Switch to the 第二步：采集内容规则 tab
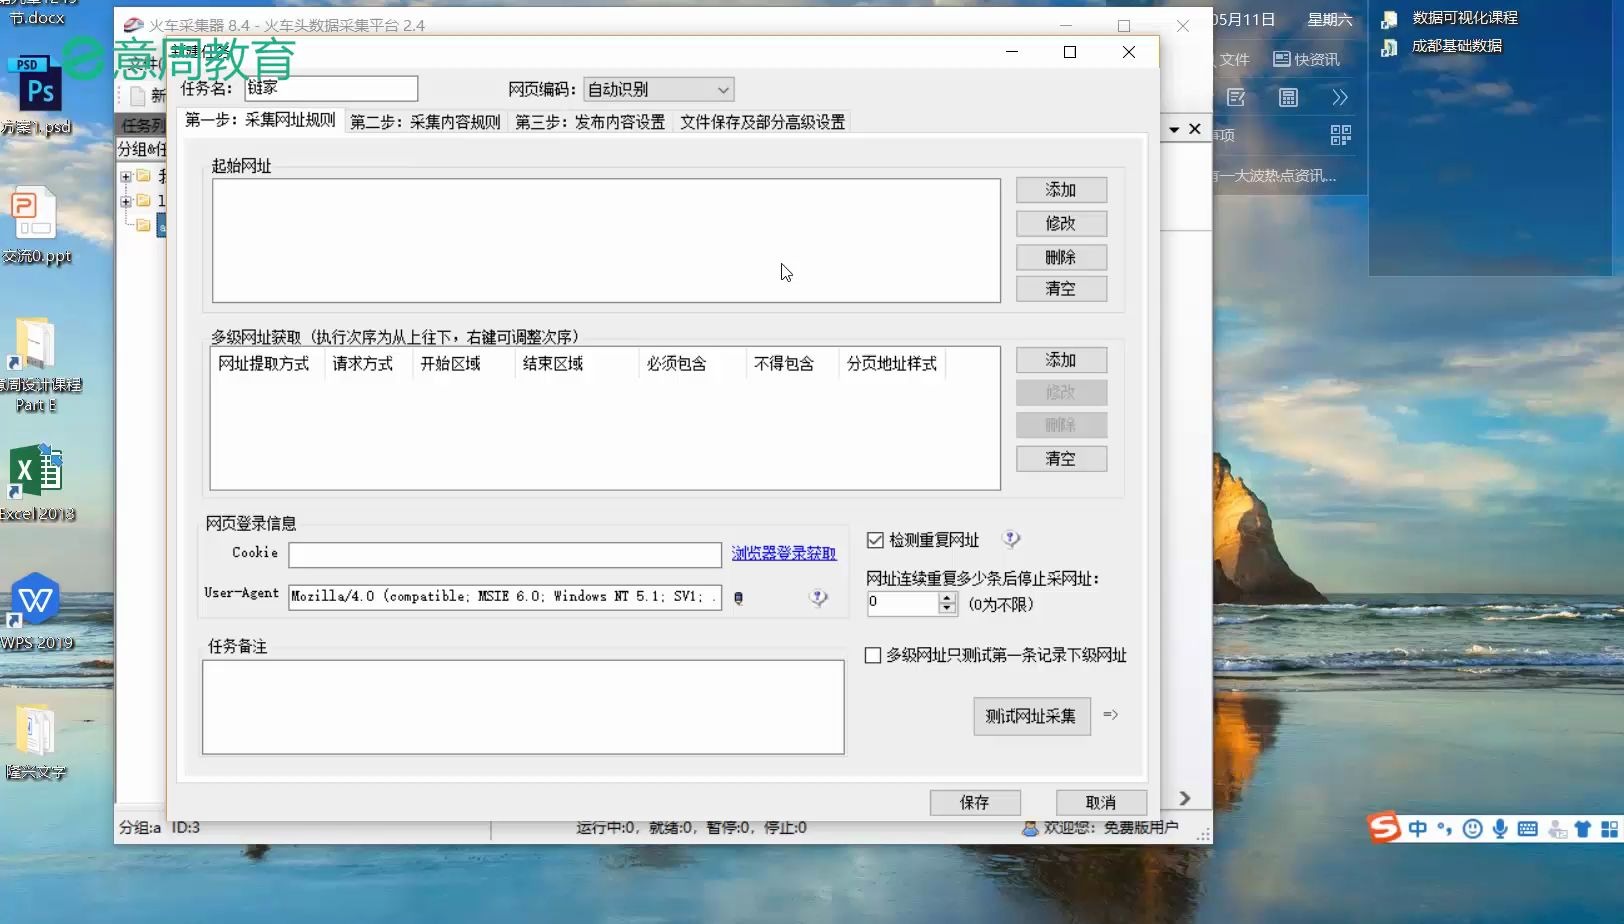Viewport: 1624px width, 924px height. (426, 121)
